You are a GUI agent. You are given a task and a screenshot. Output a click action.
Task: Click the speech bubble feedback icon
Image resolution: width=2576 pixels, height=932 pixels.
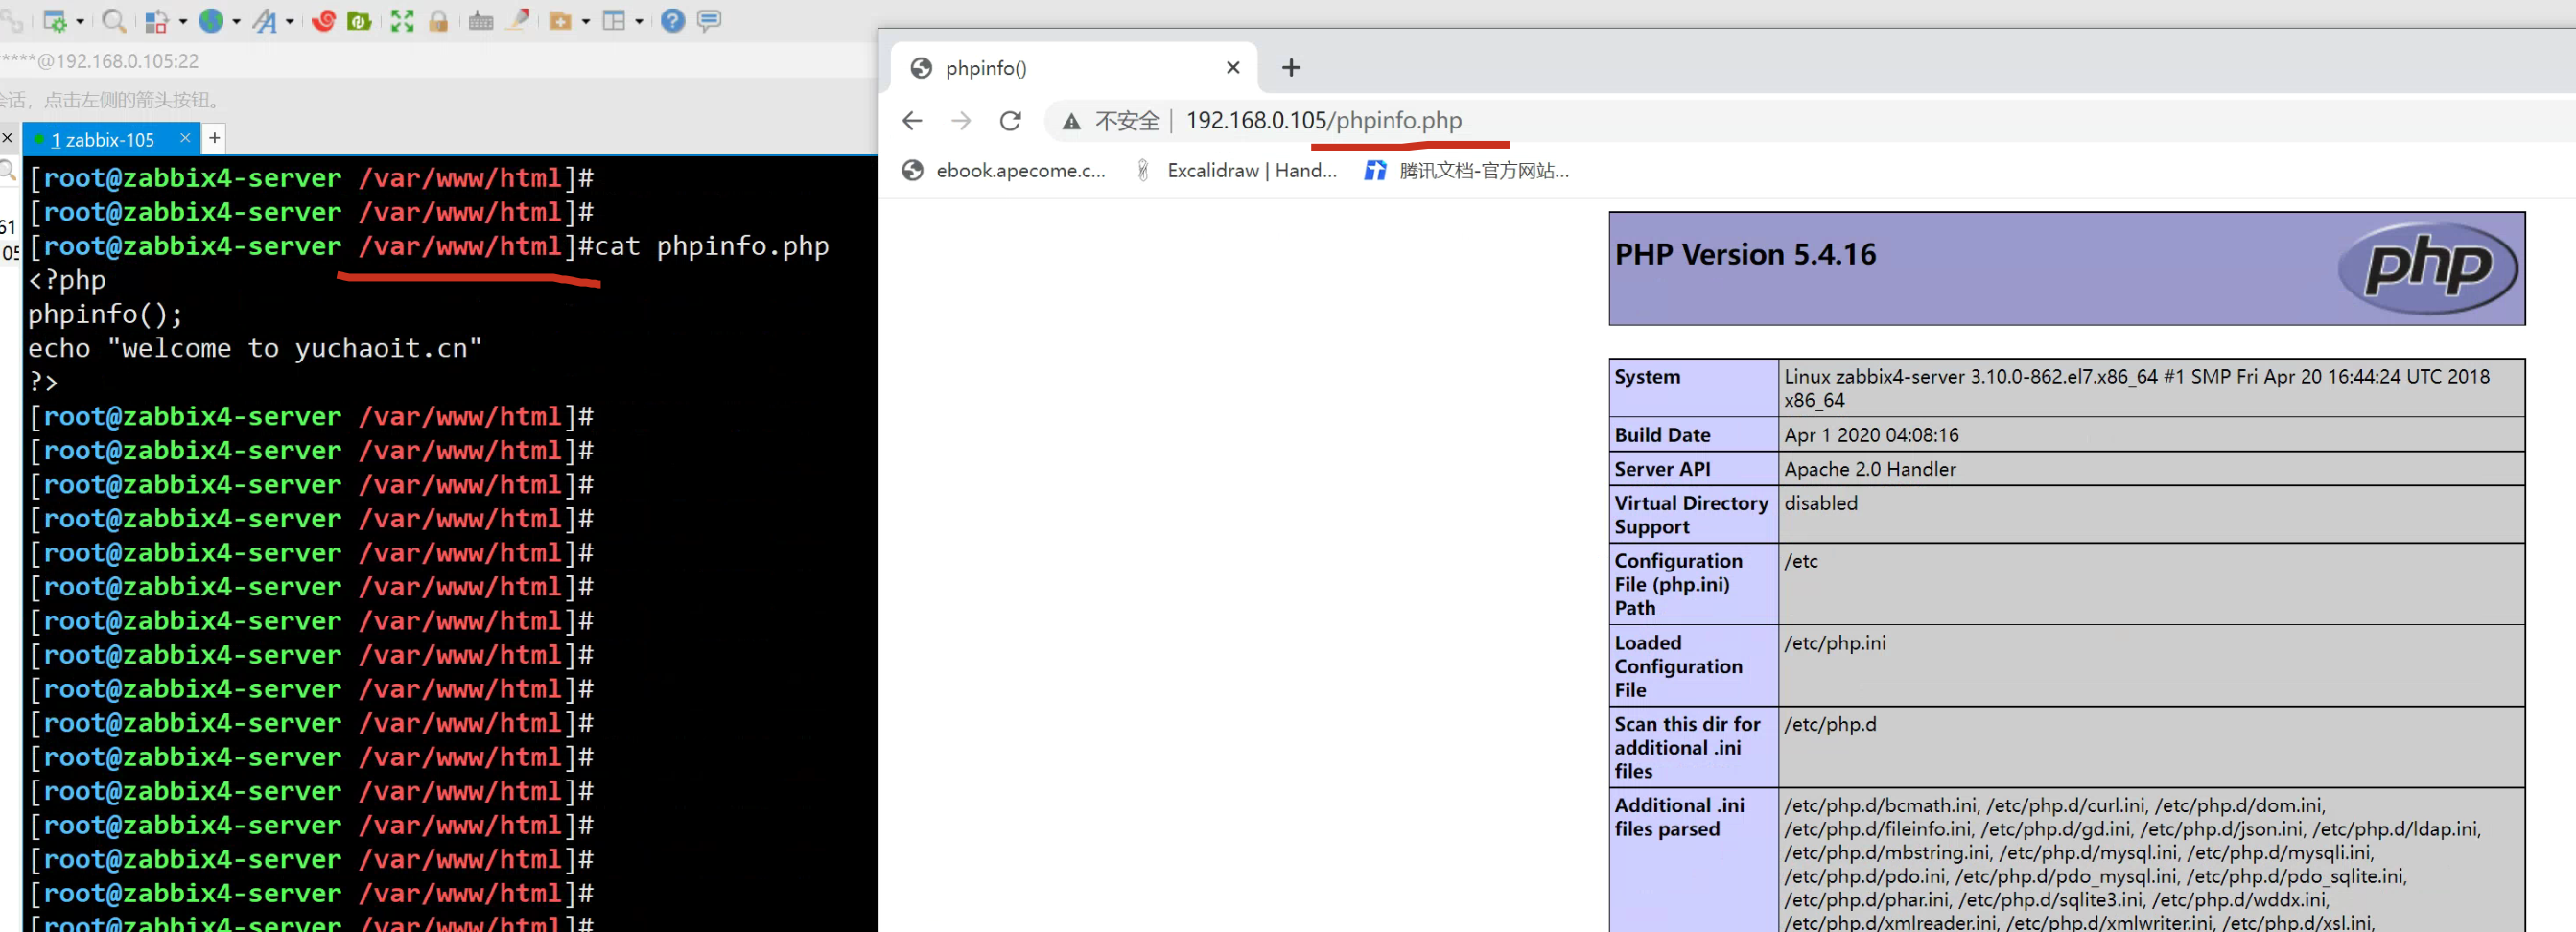tap(709, 21)
